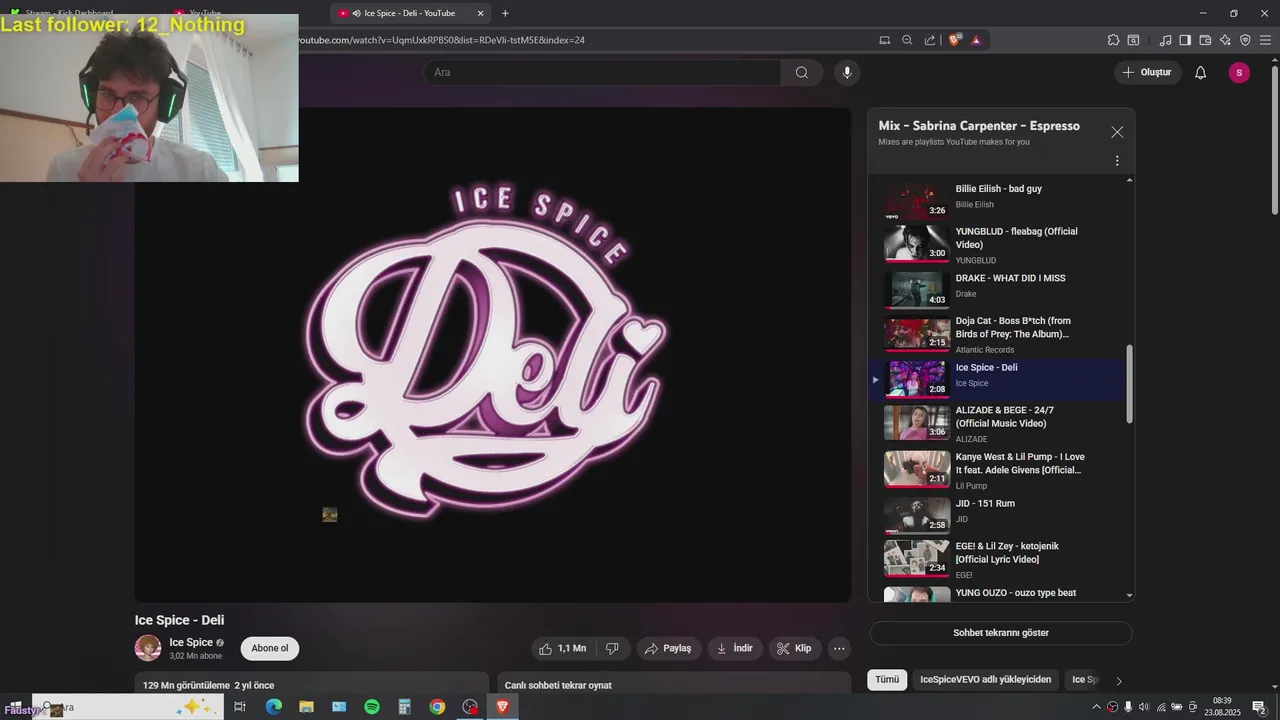1280x720 pixels.
Task: Open Brave Wallet icon
Action: (1205, 40)
